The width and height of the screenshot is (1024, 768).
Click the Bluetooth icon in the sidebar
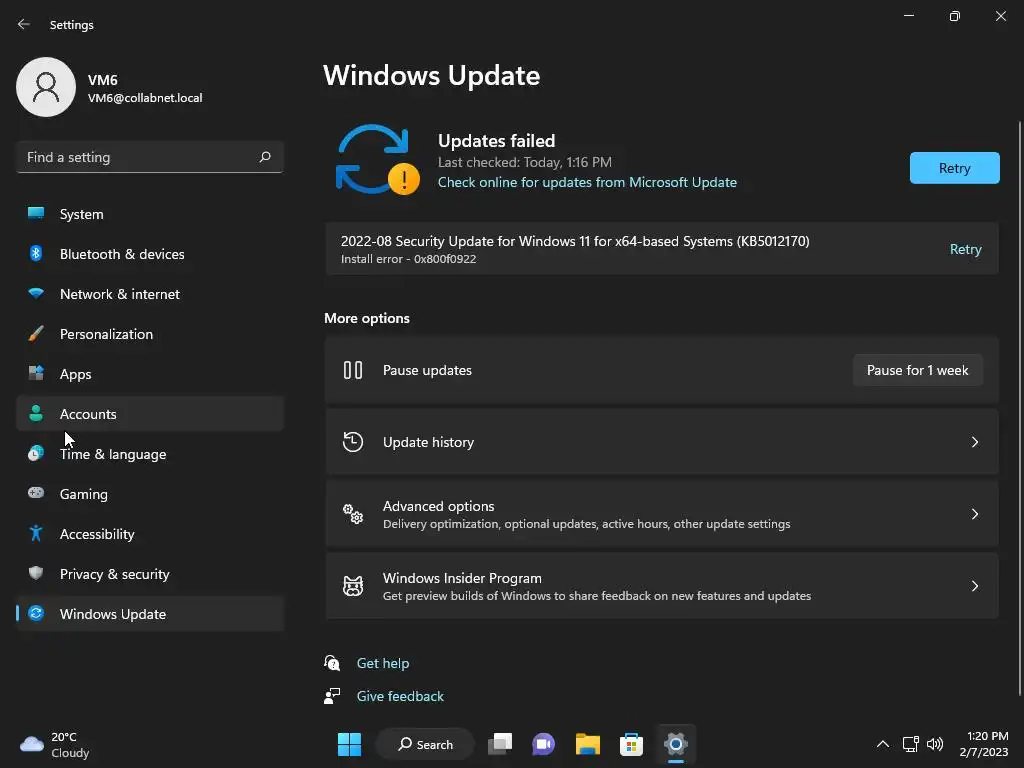[x=36, y=253]
